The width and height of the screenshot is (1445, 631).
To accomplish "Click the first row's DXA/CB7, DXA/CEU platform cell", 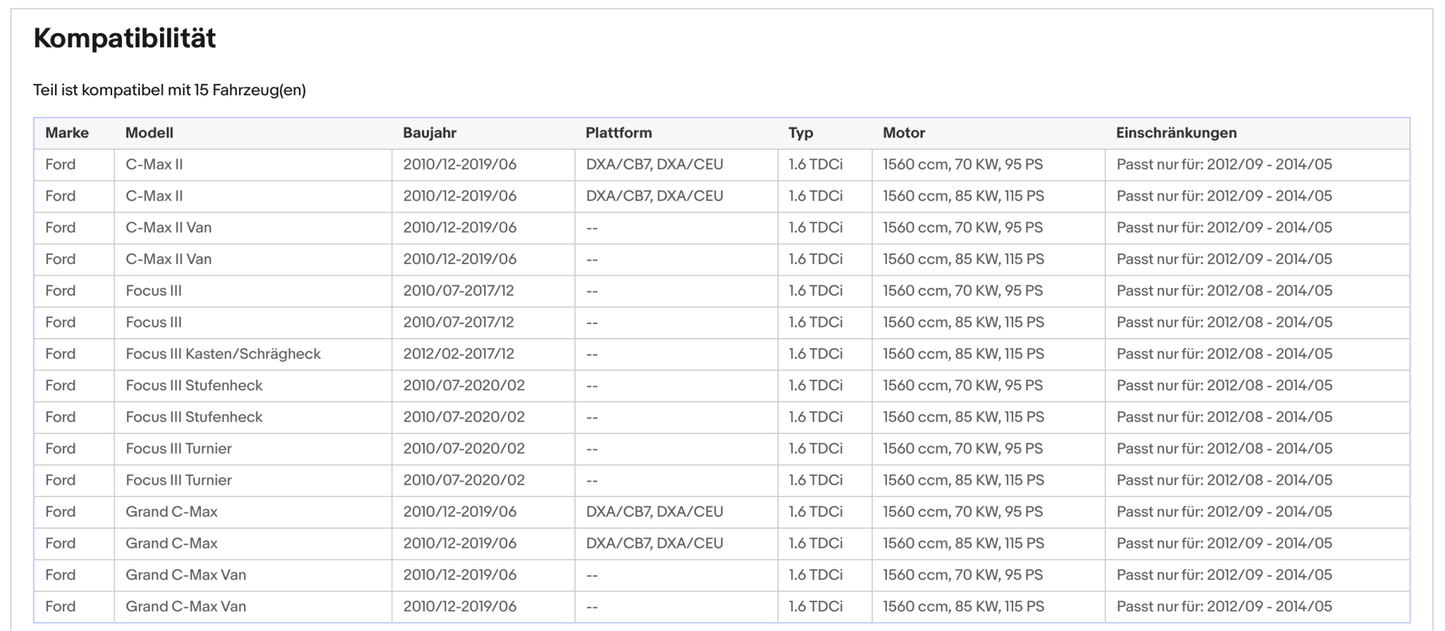I will click(x=654, y=164).
